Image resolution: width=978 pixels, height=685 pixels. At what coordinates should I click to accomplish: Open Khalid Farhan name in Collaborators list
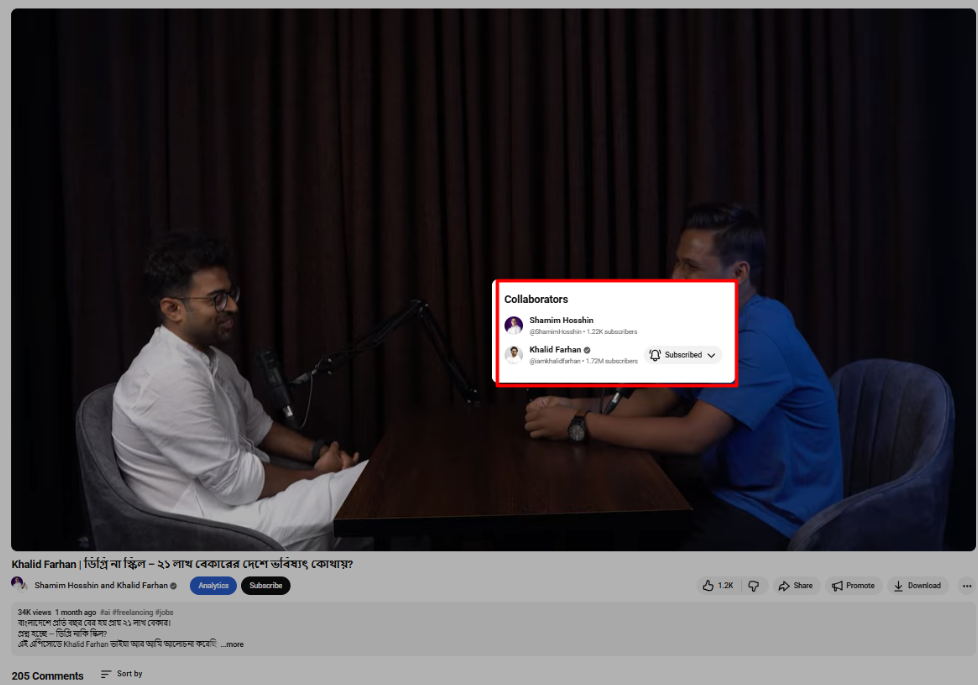point(554,350)
